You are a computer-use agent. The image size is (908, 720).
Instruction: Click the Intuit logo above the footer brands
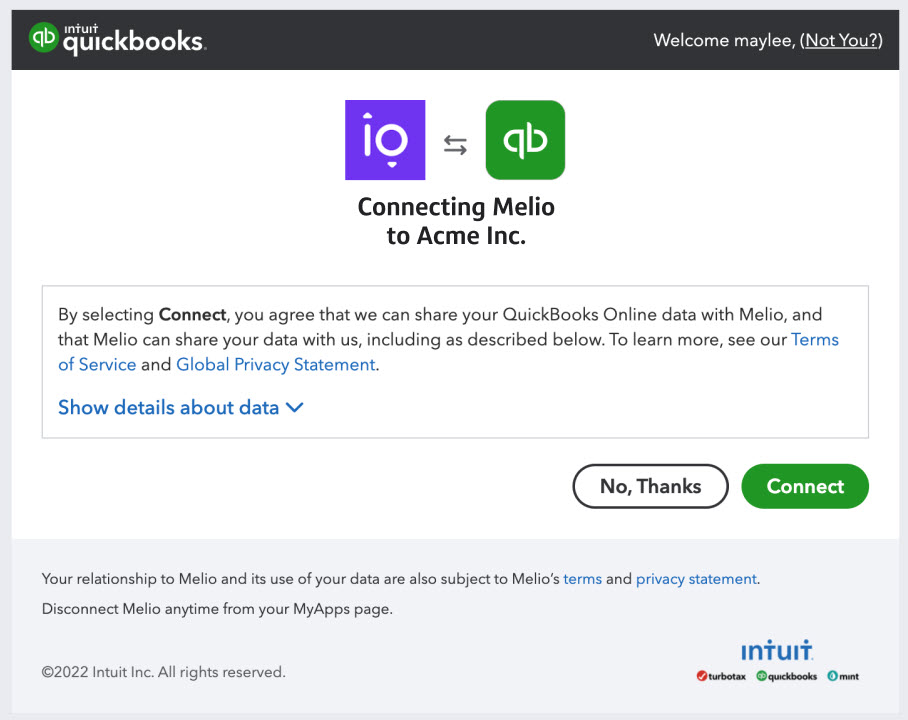coord(778,649)
